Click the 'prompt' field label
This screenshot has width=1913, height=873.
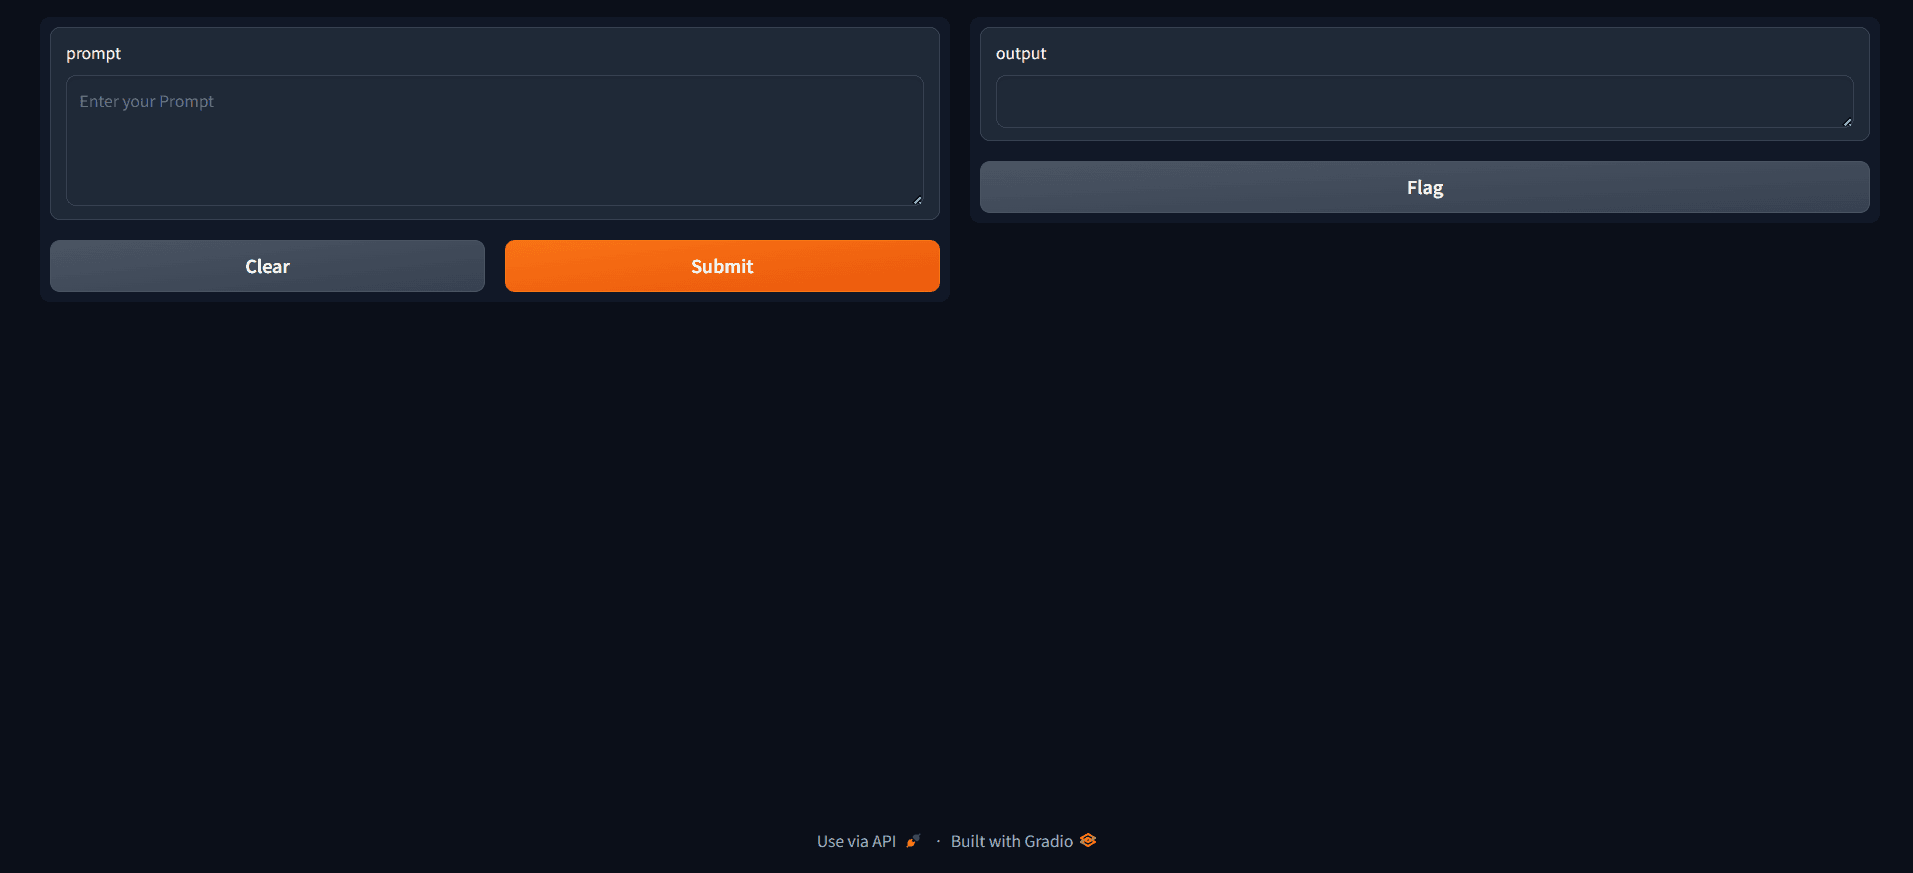(93, 54)
